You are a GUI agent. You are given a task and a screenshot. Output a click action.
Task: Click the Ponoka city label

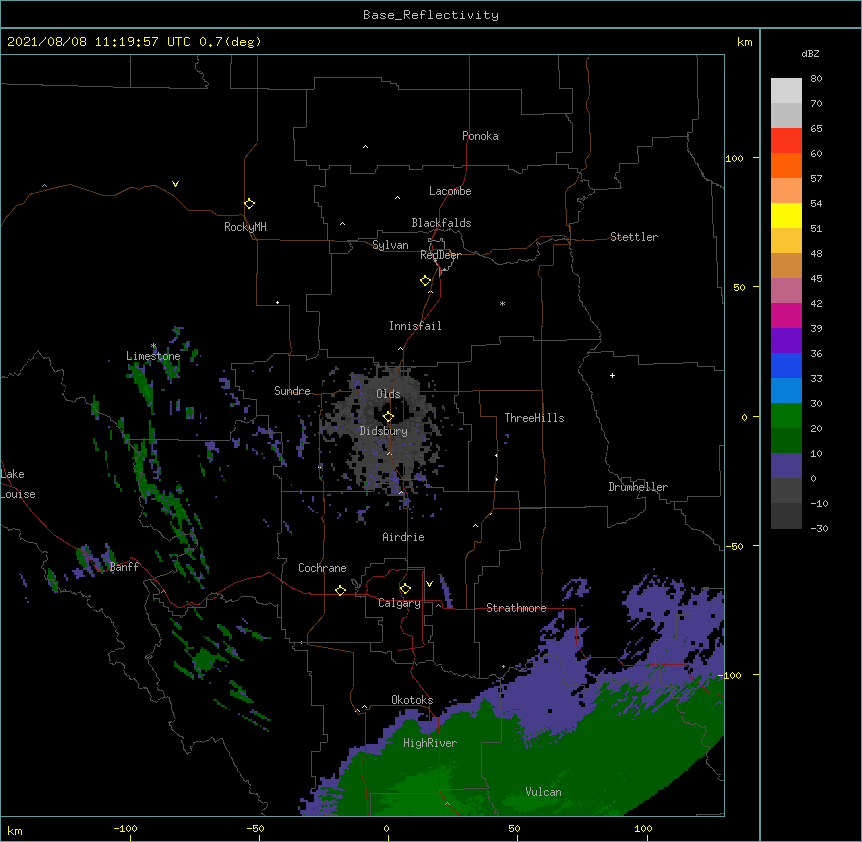click(x=480, y=136)
